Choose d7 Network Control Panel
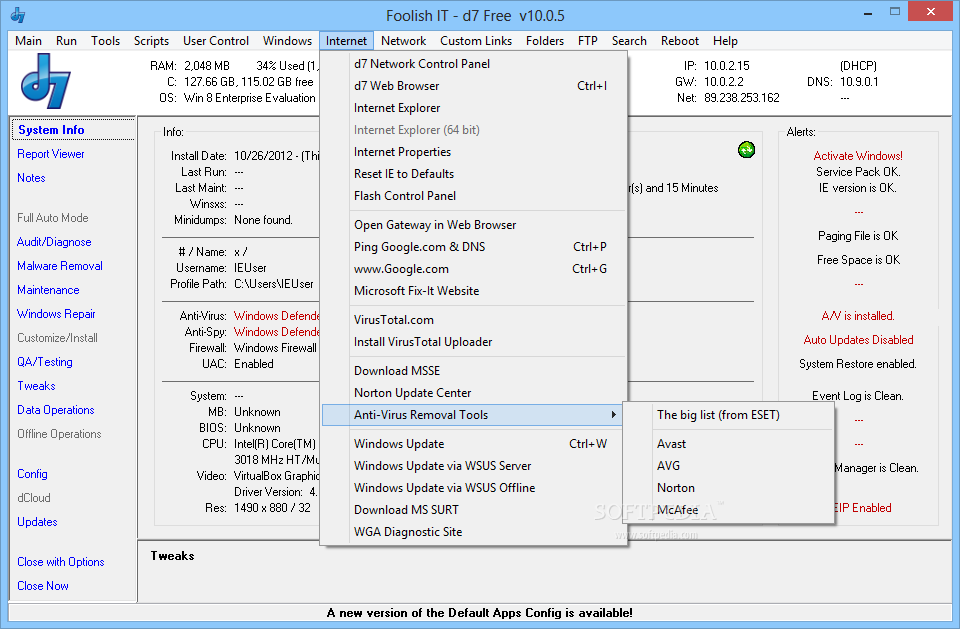This screenshot has width=960, height=629. (474, 64)
